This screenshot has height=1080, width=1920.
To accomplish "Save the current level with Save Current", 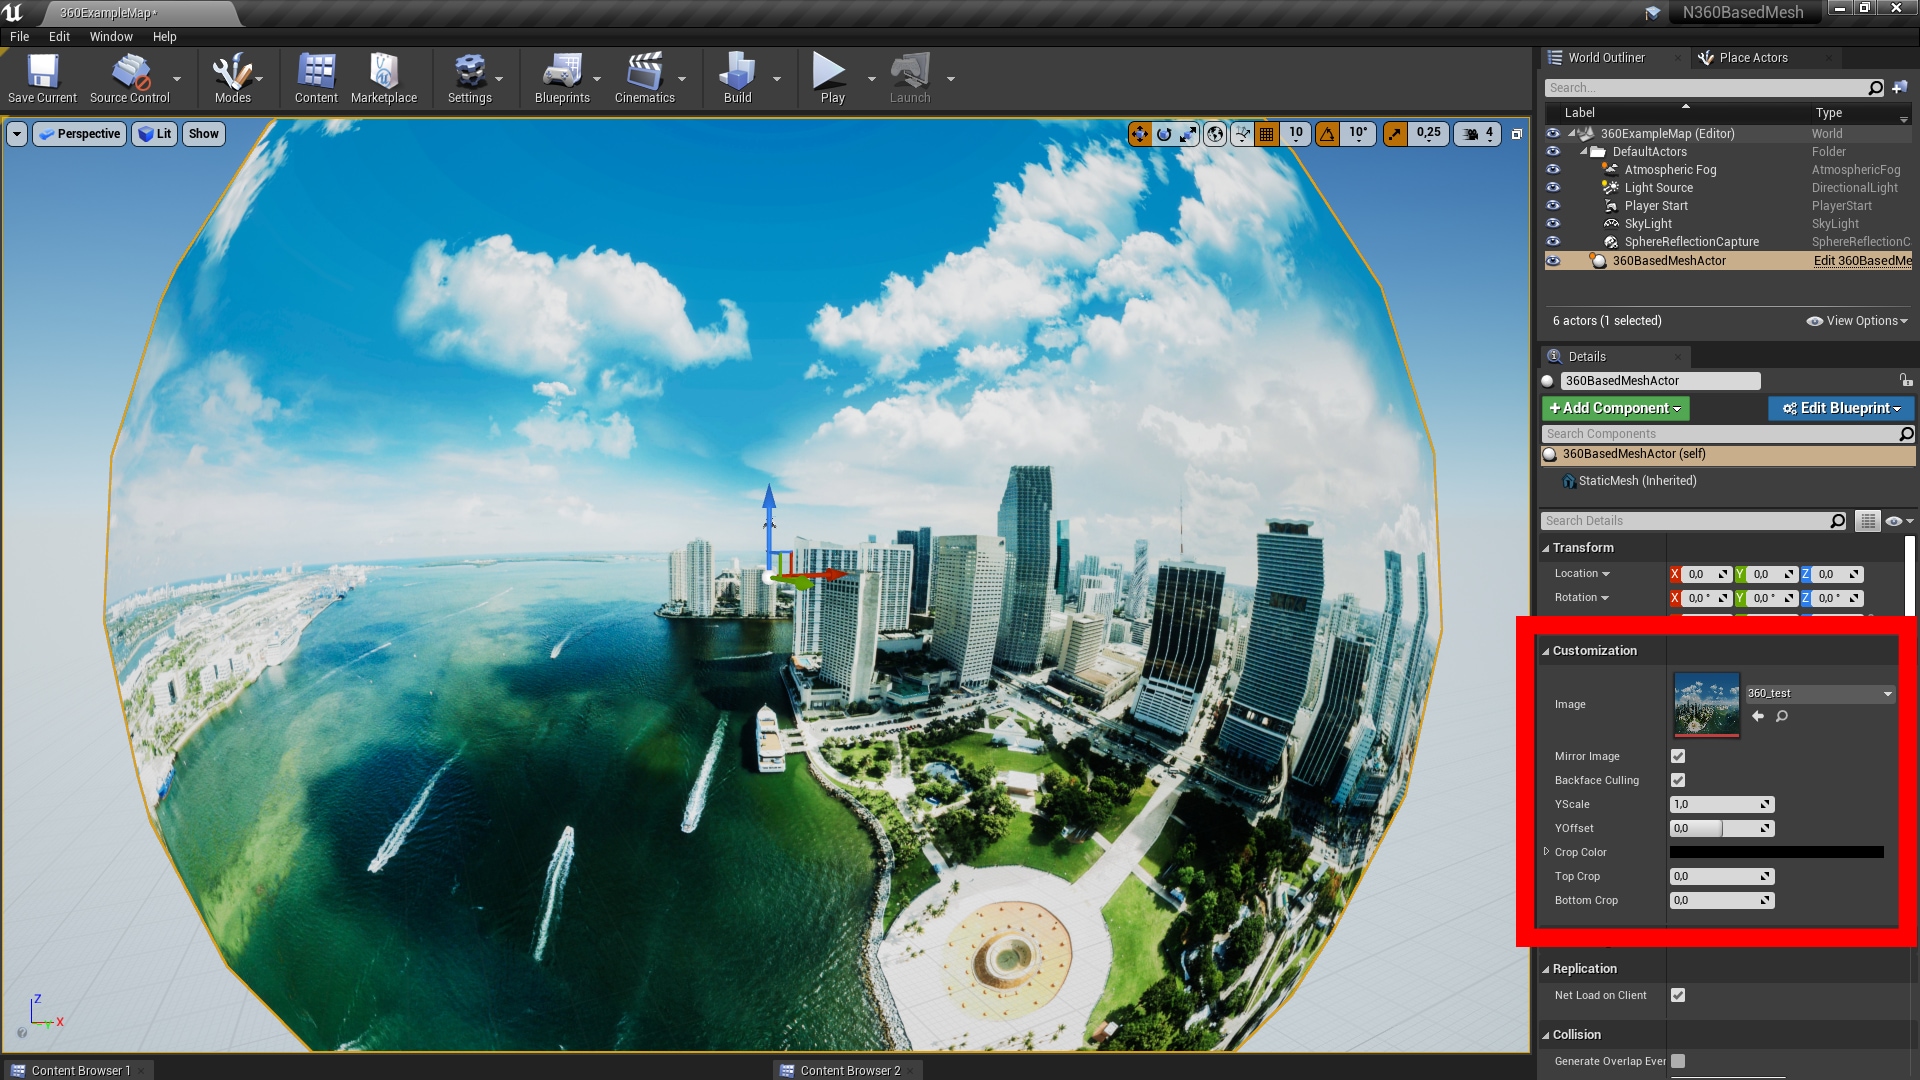I will 42,77.
